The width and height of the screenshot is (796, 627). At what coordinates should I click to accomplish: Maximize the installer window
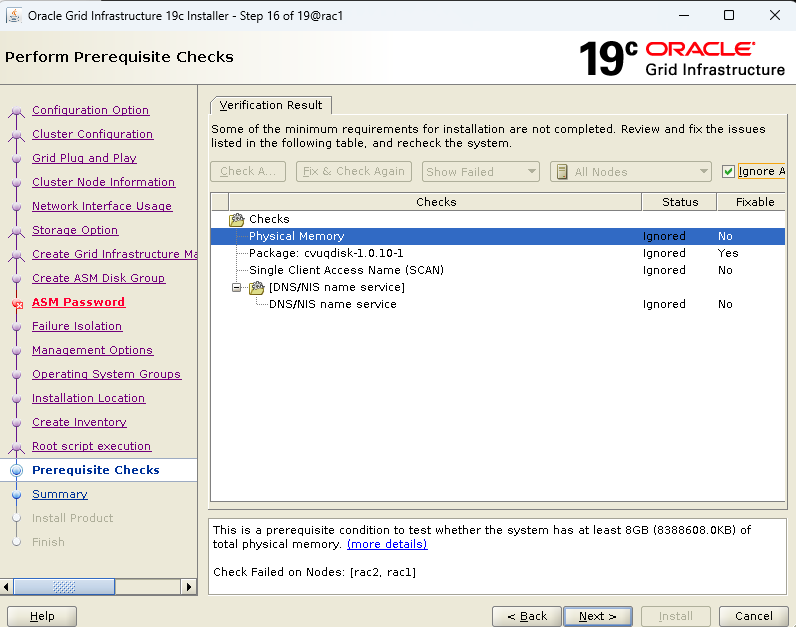[729, 15]
